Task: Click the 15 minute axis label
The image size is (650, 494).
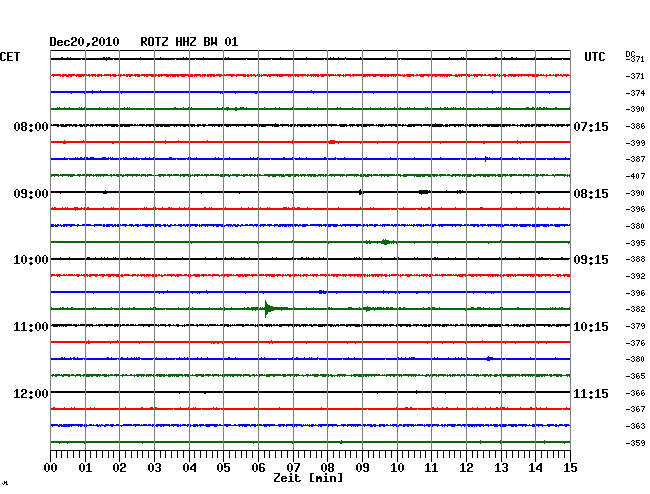Action: pyautogui.click(x=570, y=468)
